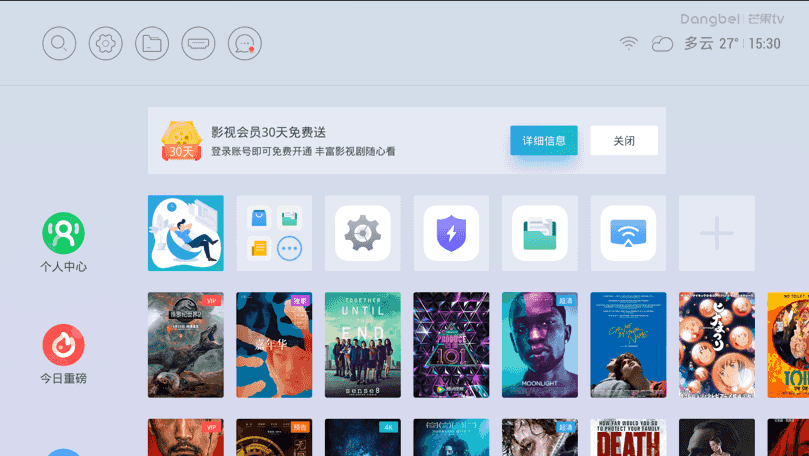The height and width of the screenshot is (456, 809).
Task: Open the Call Me By Your Name poster
Action: coord(628,345)
